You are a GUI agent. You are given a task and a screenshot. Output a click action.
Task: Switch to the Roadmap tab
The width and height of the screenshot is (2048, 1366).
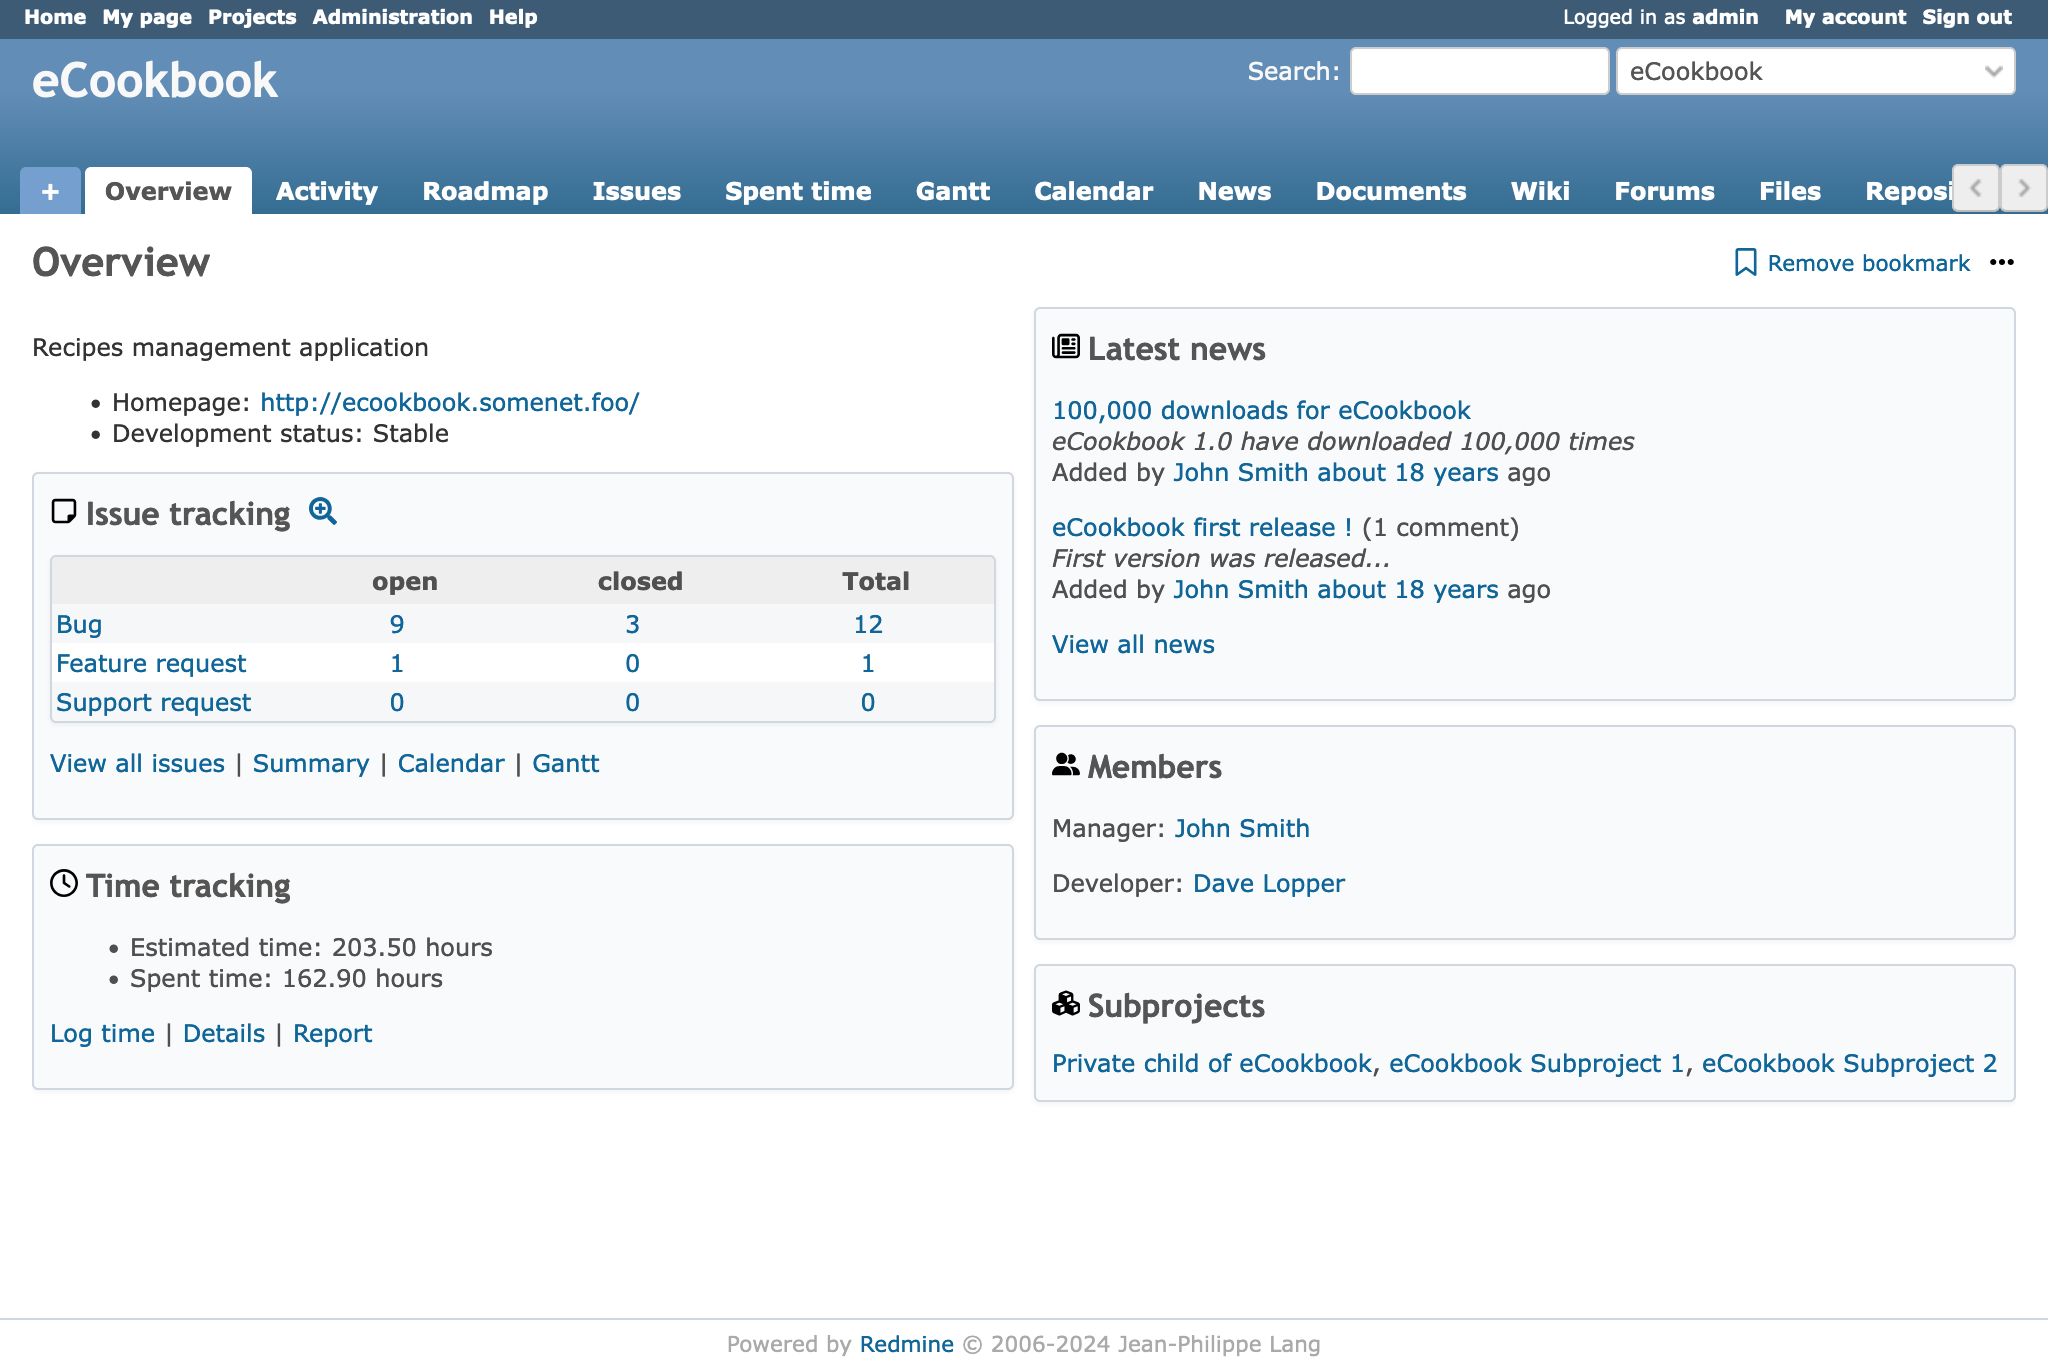(x=485, y=191)
